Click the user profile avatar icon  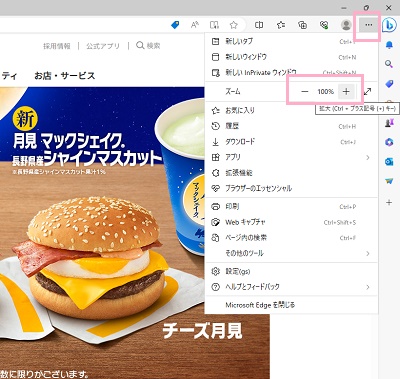(346, 25)
